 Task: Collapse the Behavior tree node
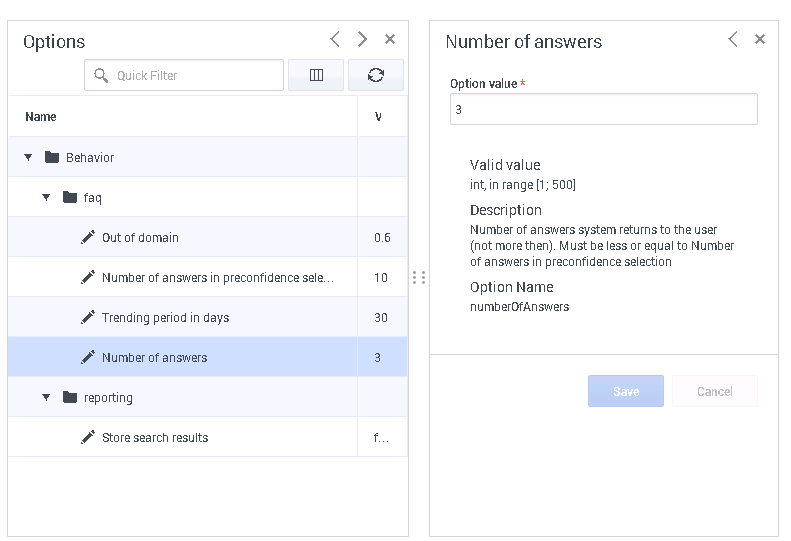click(x=28, y=157)
